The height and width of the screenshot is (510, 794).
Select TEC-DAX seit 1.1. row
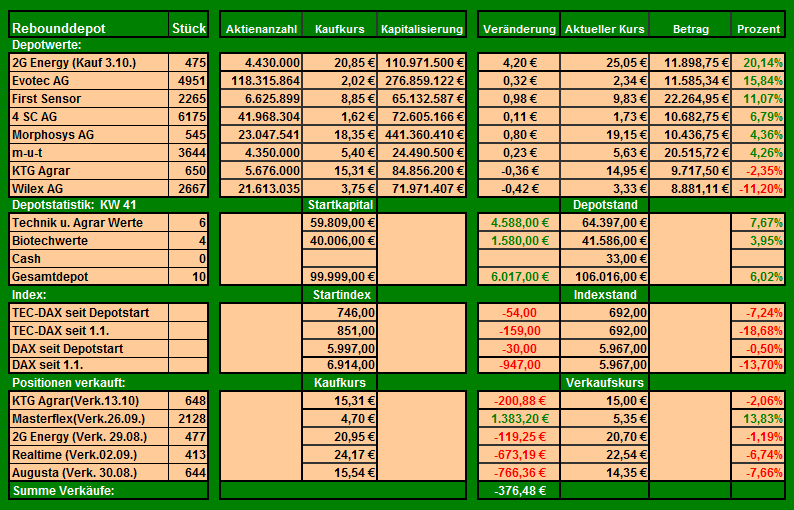[x=89, y=331]
